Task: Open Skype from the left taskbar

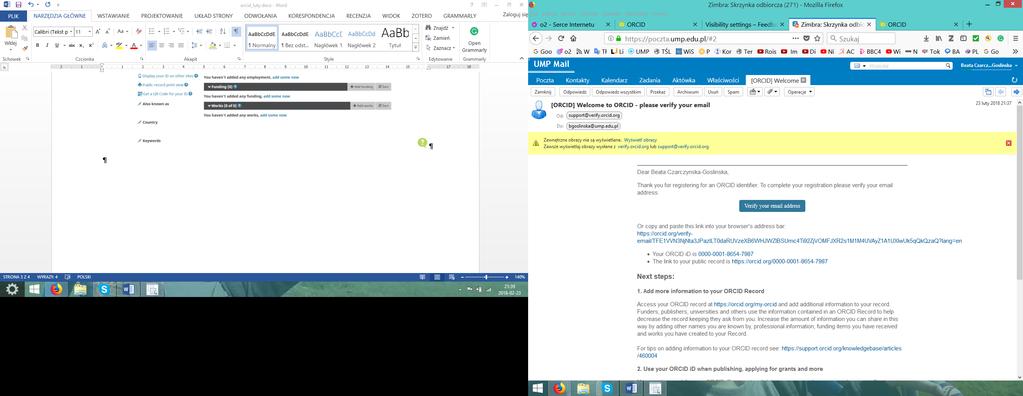Action: coord(104,289)
